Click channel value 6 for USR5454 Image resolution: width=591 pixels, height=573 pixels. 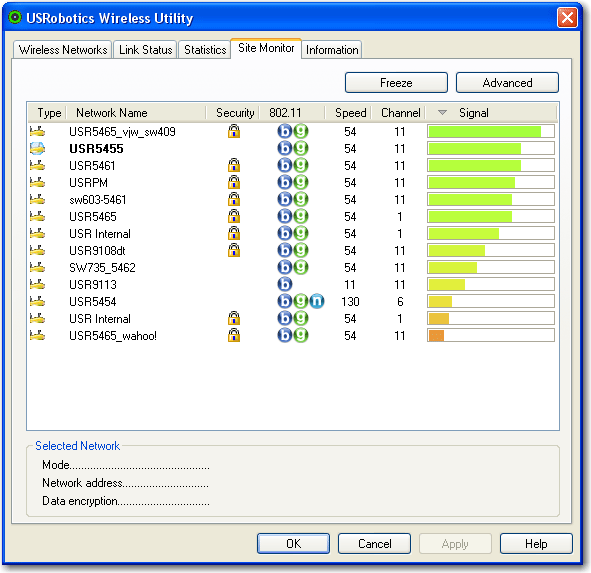(x=400, y=301)
